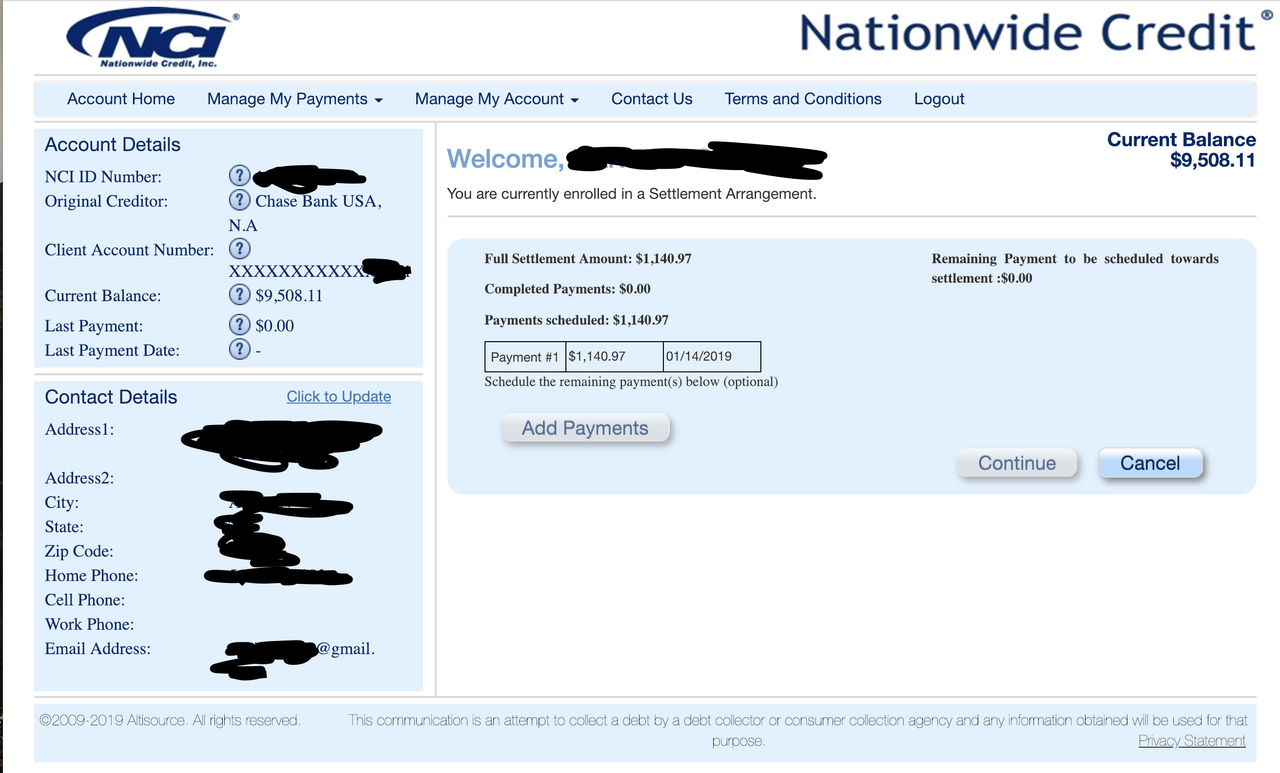The image size is (1280, 773).
Task: View Terms and Conditions
Action: pyautogui.click(x=802, y=99)
